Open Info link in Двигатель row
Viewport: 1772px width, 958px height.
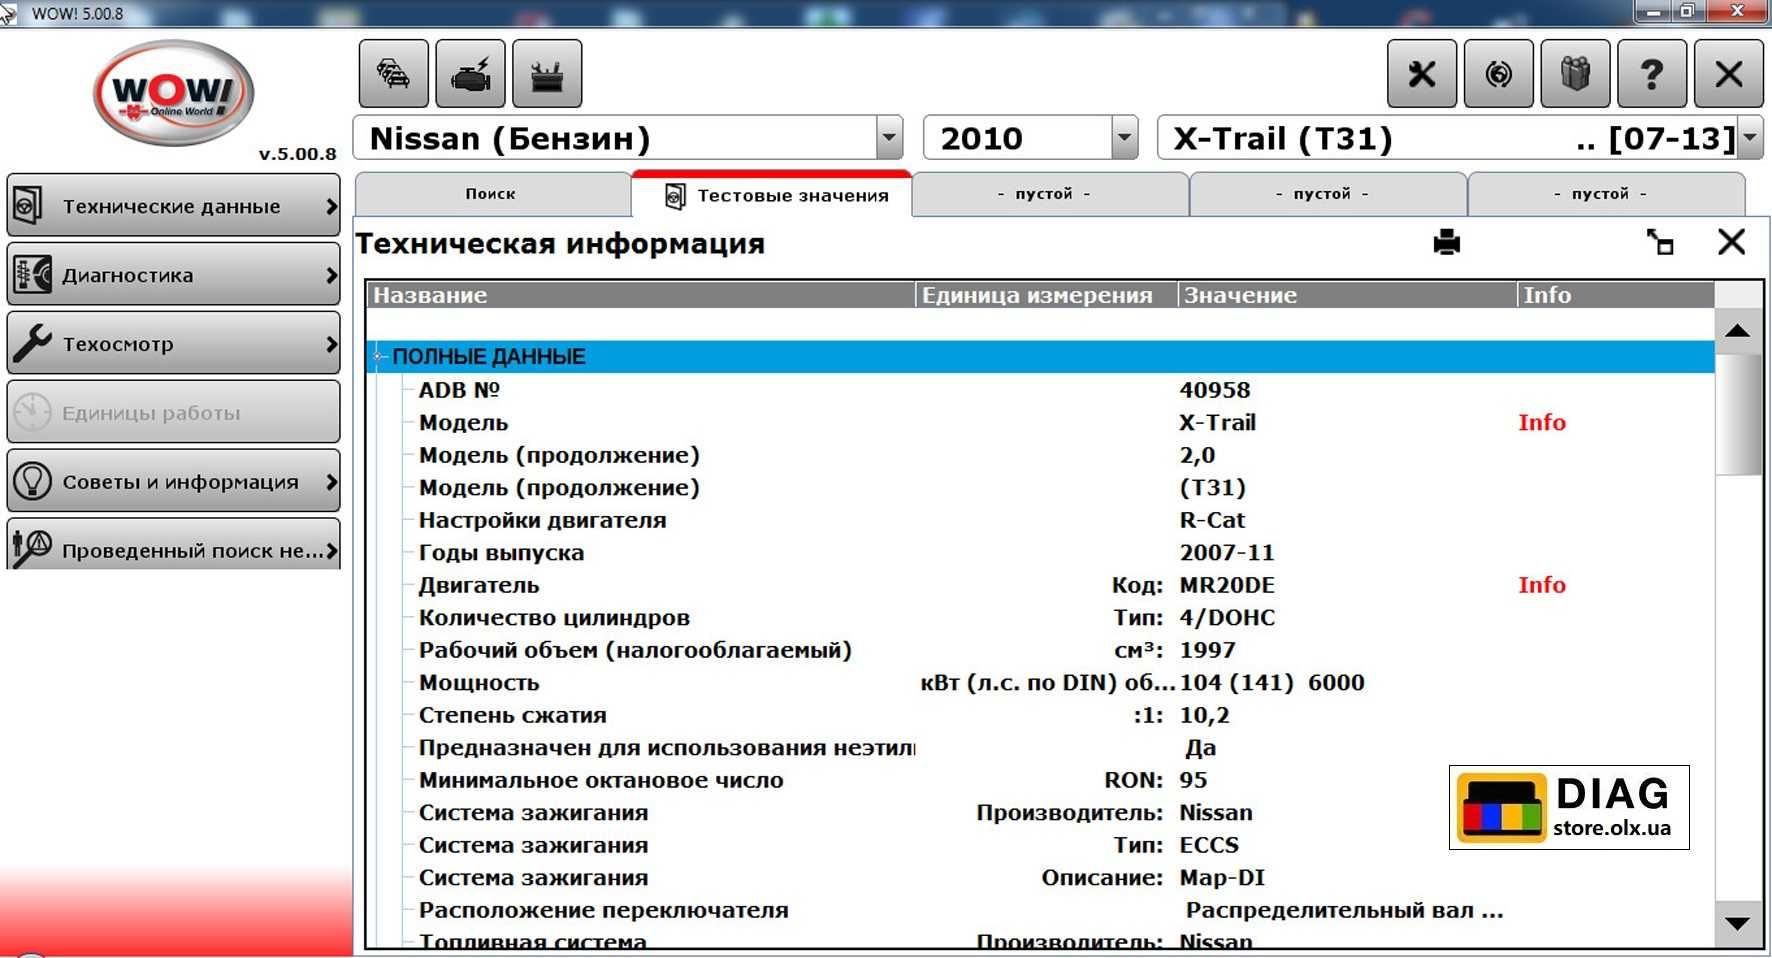(1542, 585)
